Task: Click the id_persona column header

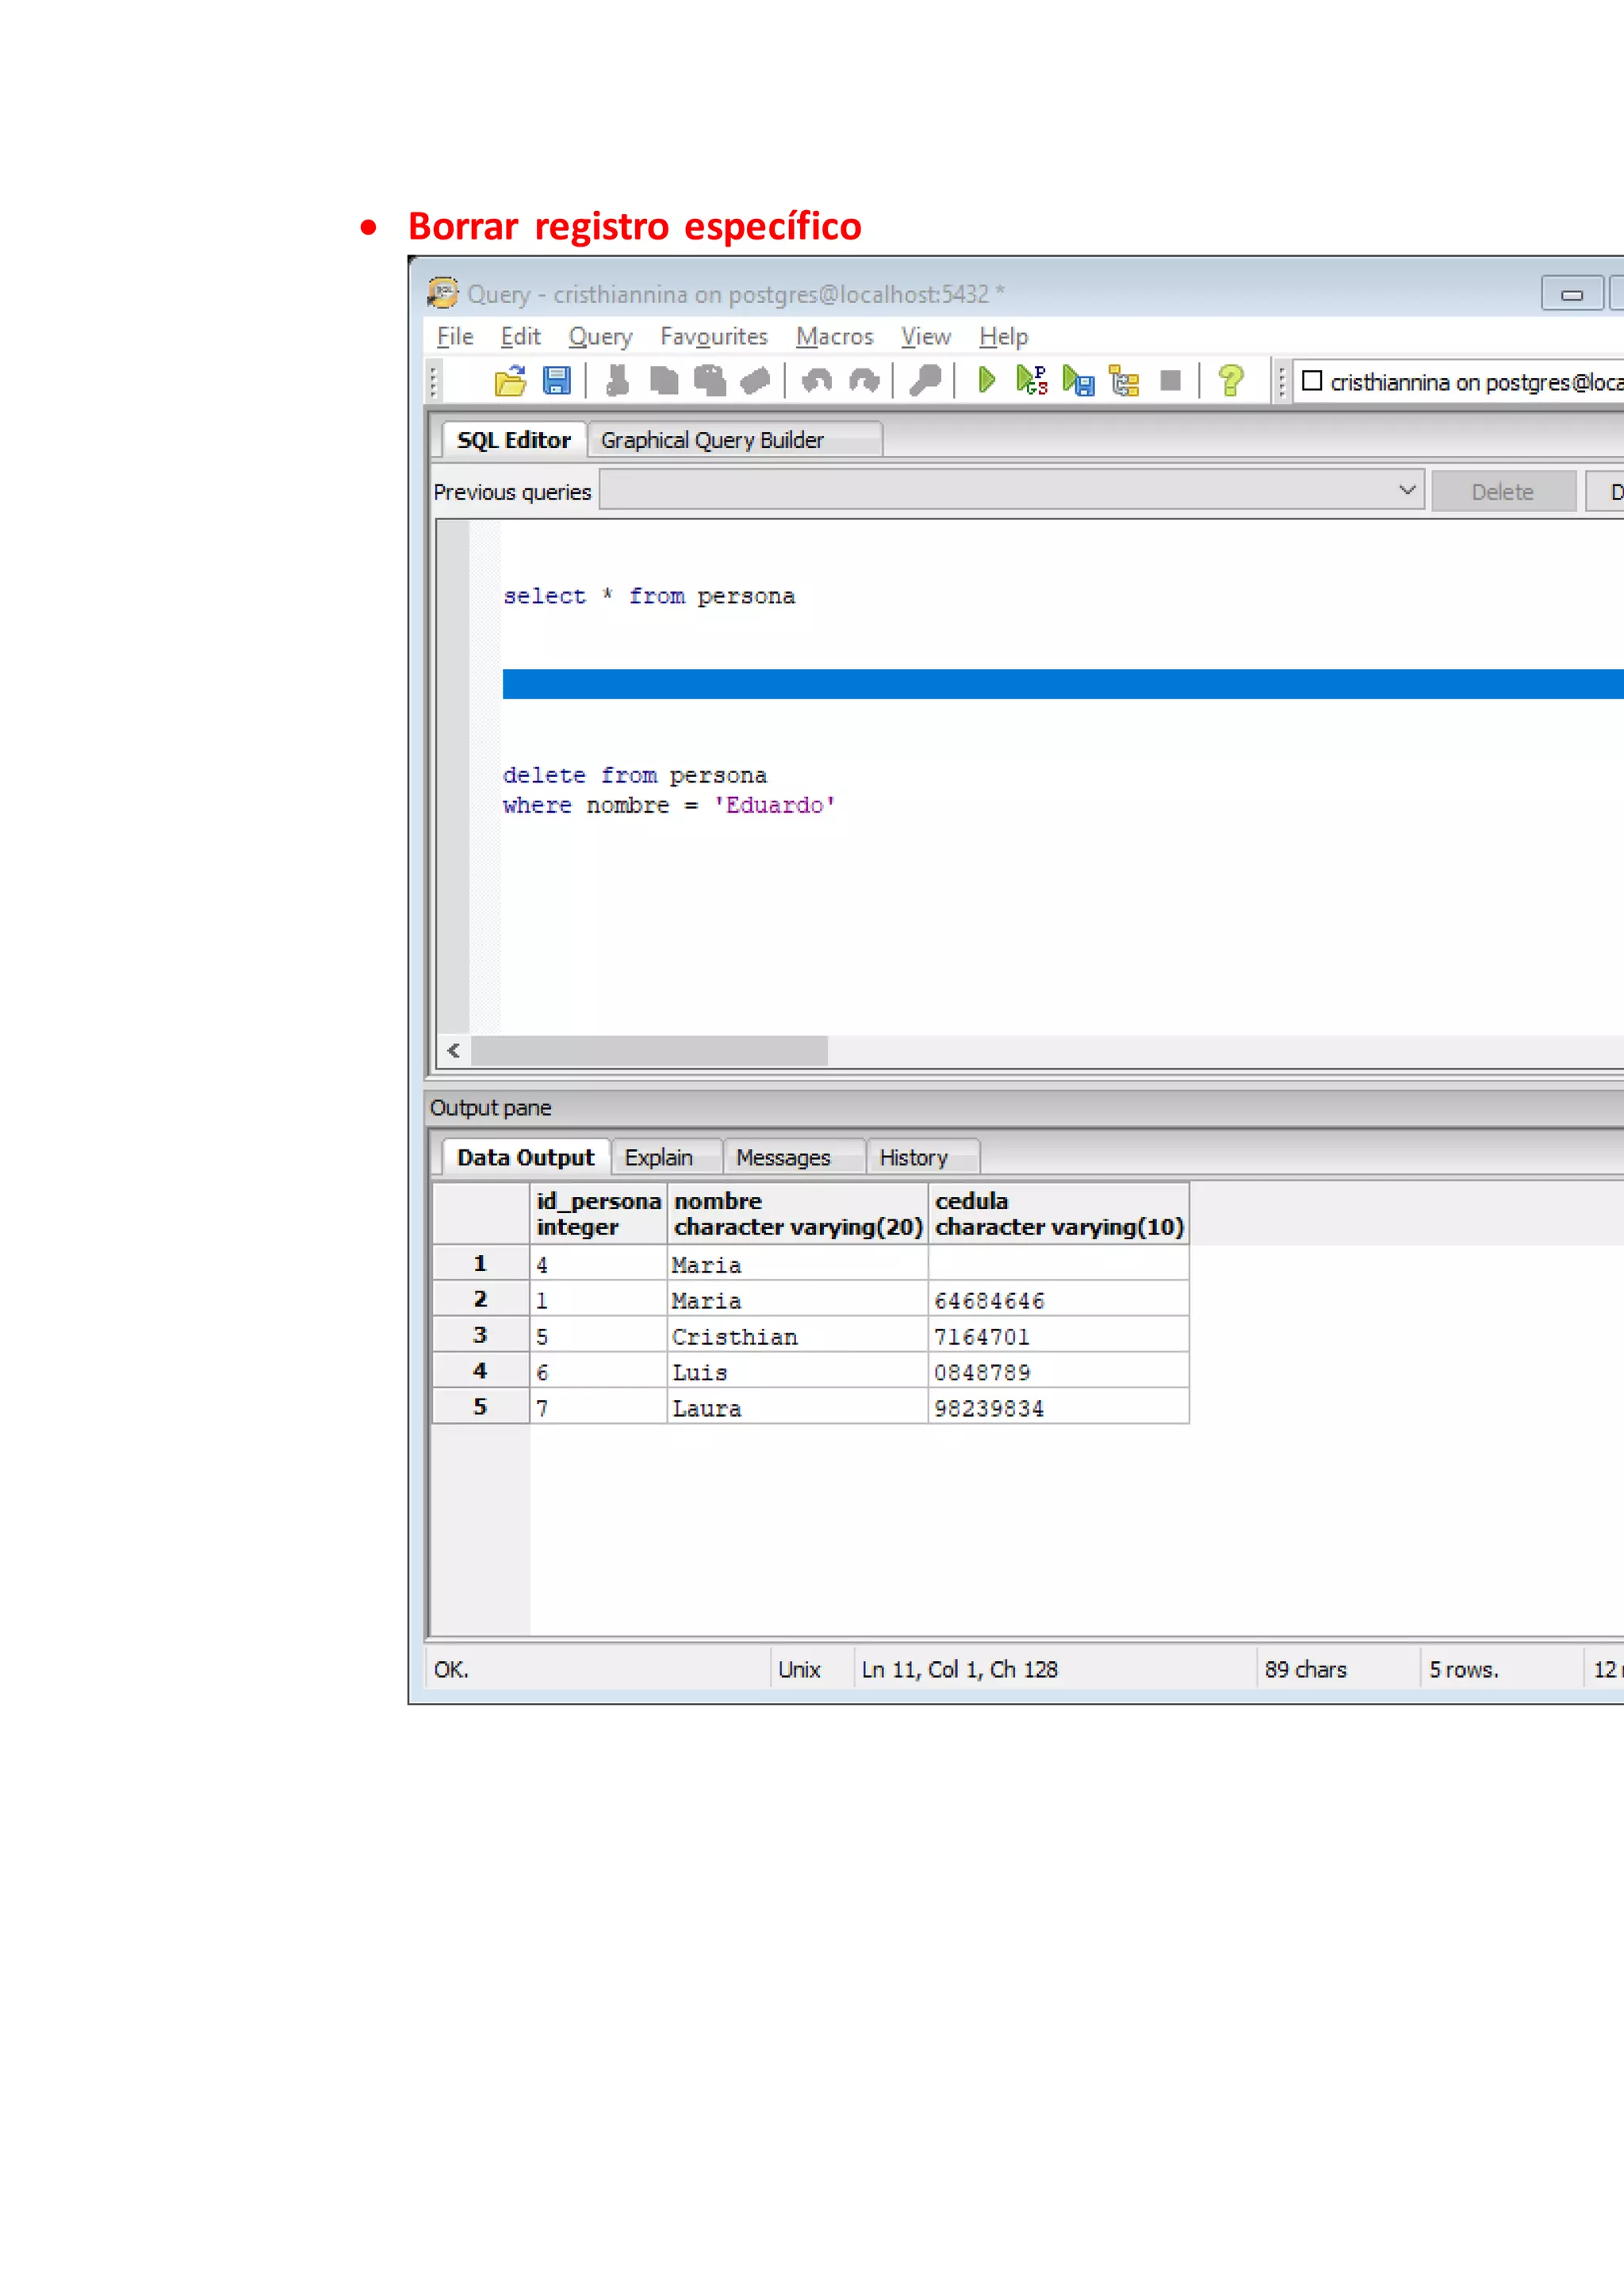Action: pos(598,1214)
